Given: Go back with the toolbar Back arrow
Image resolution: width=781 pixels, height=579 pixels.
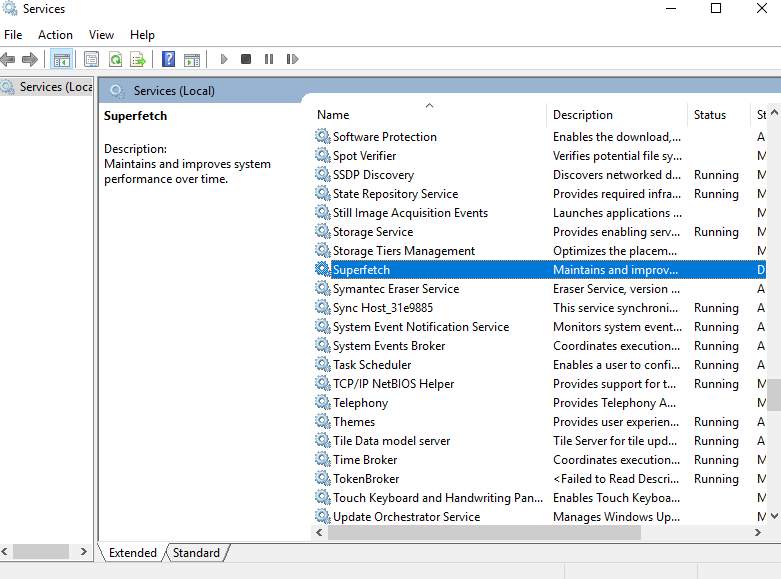Looking at the screenshot, I should pyautogui.click(x=8, y=59).
